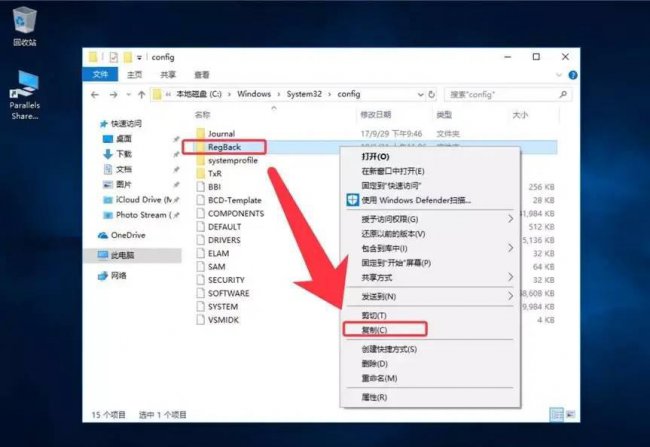The width and height of the screenshot is (650, 447).
Task: Choose 在新窗口中打开(E) in context menu
Action: click(430, 171)
